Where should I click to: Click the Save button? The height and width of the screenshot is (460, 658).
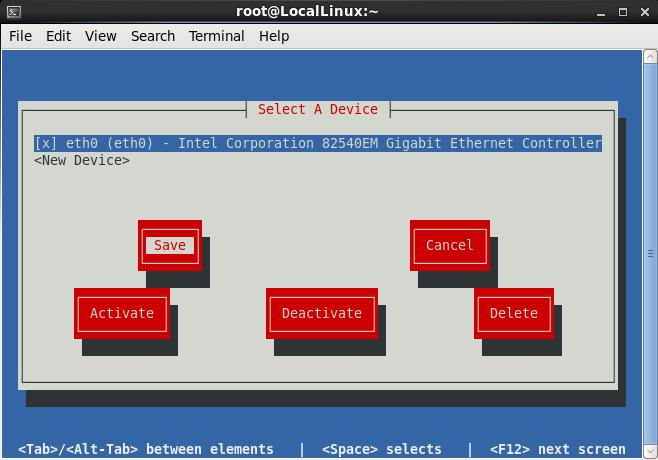click(x=170, y=246)
